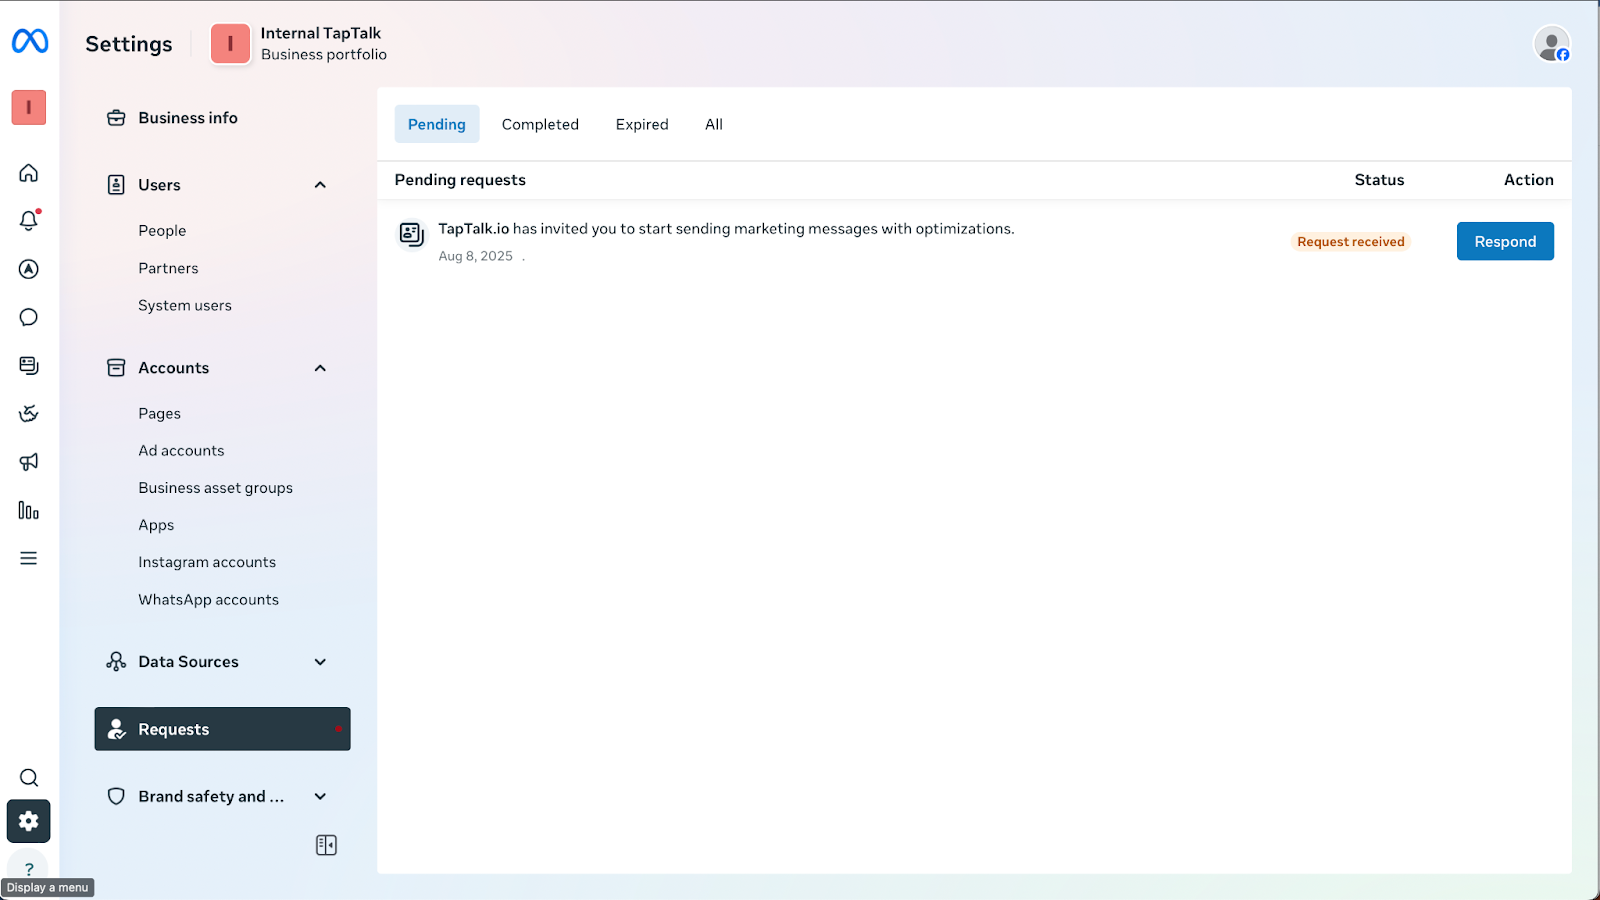Open Ad accounts settings

pos(181,451)
